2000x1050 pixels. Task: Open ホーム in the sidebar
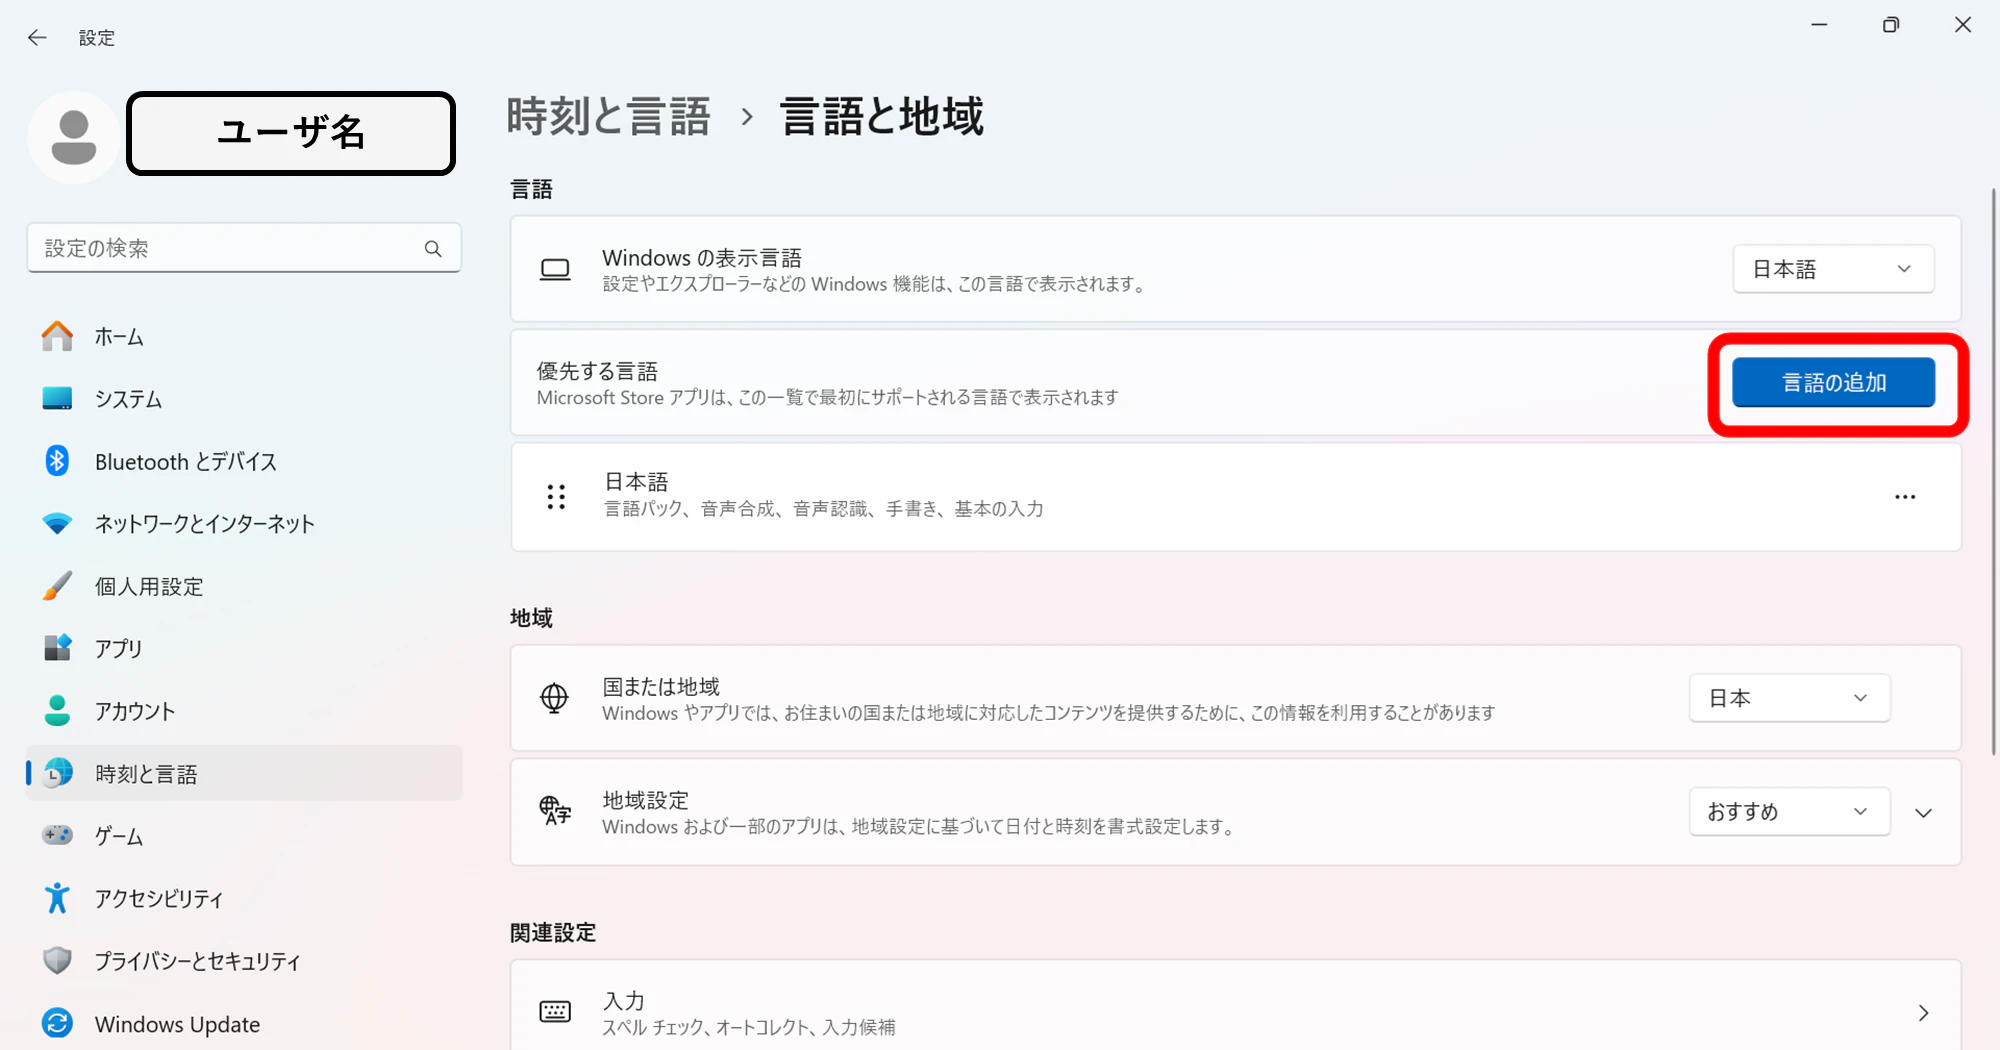click(x=244, y=337)
